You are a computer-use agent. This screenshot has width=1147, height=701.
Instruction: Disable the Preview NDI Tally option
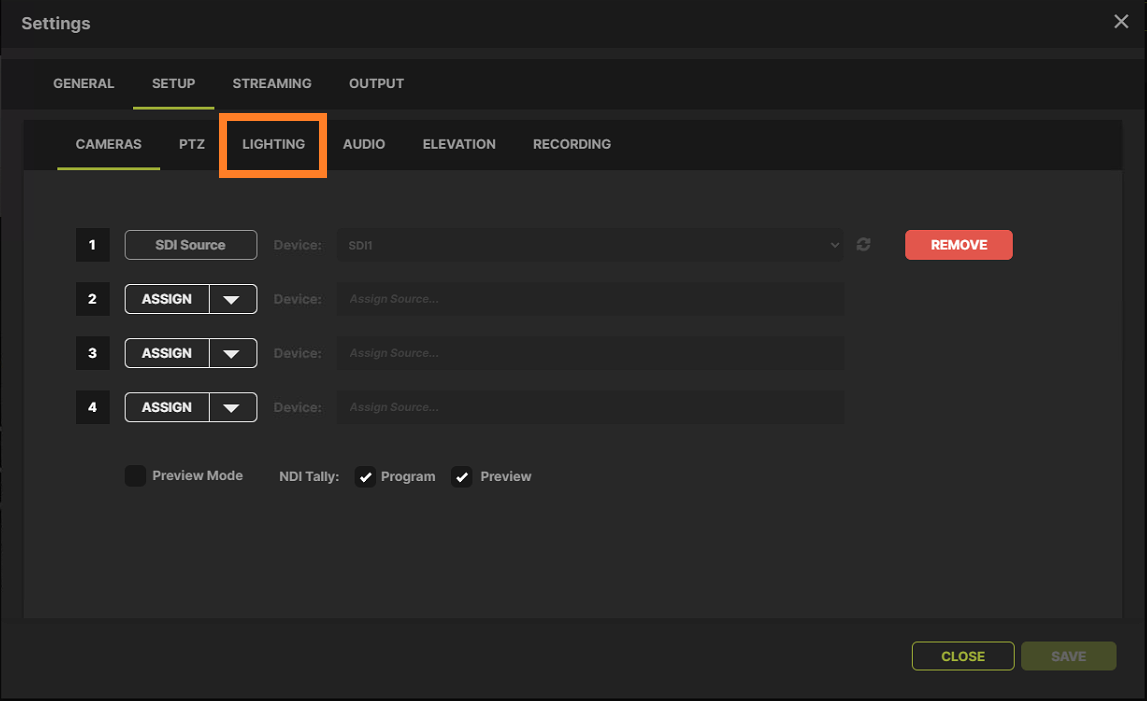click(x=461, y=476)
